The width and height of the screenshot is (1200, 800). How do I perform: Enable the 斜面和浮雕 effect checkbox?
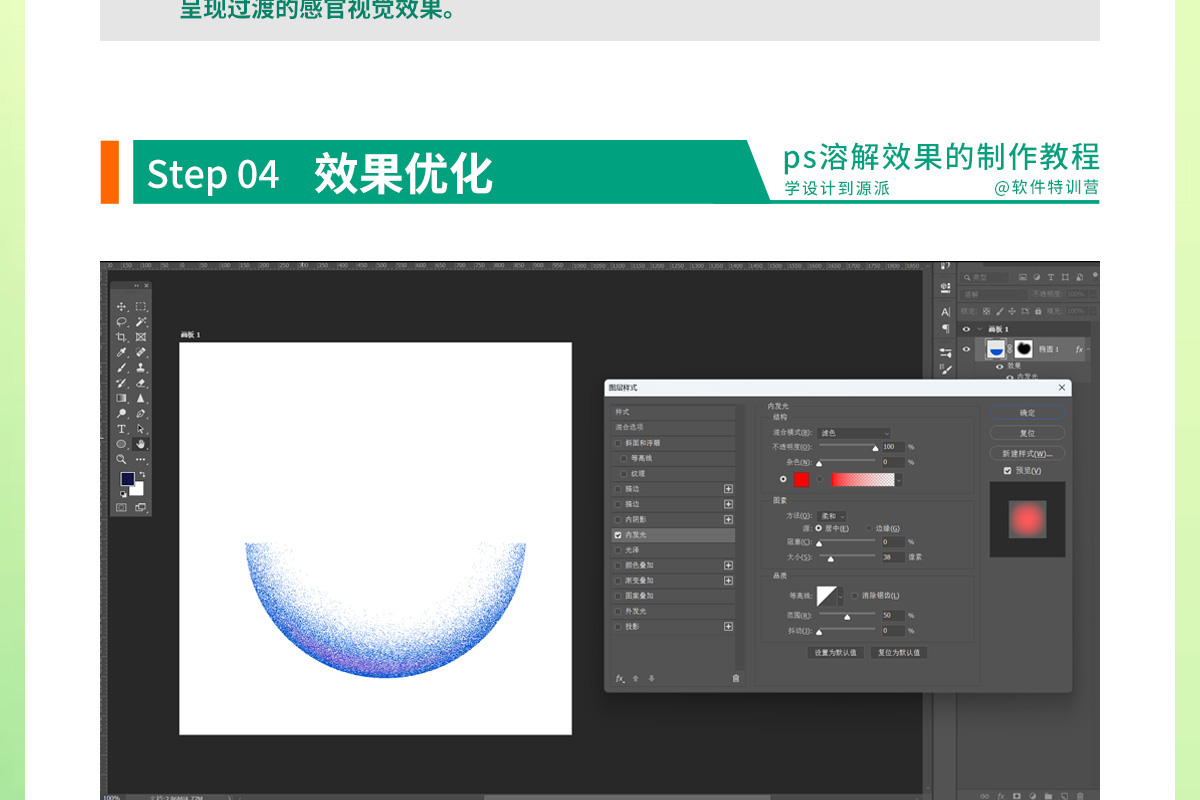(x=618, y=443)
